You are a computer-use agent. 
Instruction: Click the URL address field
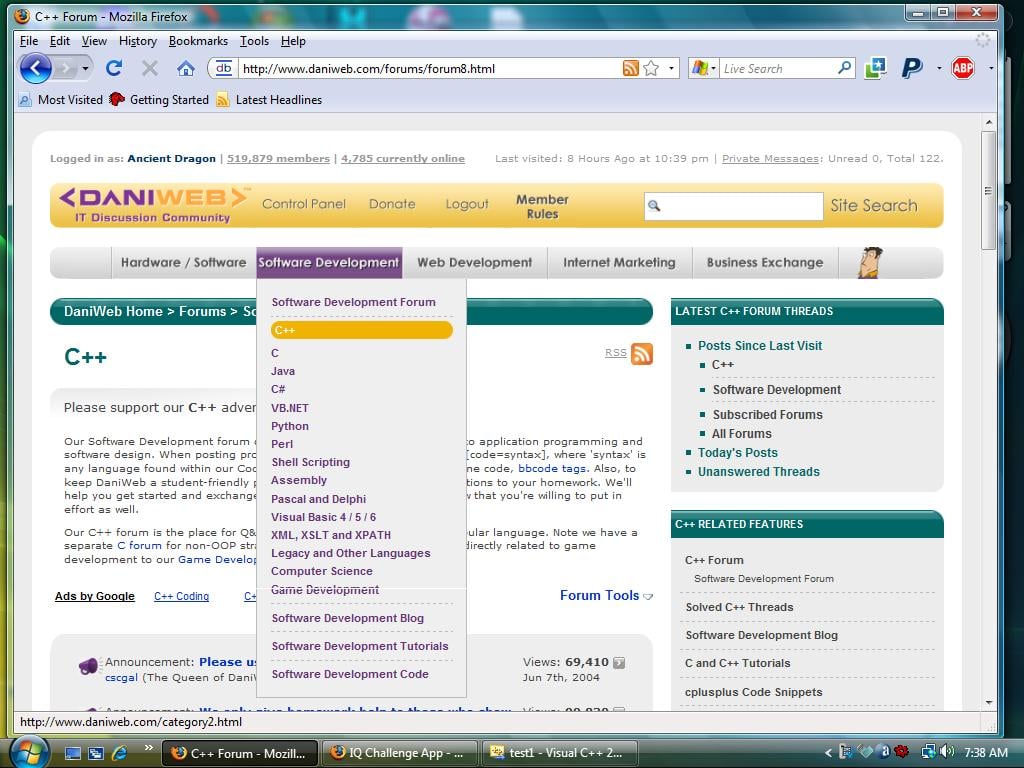click(429, 69)
